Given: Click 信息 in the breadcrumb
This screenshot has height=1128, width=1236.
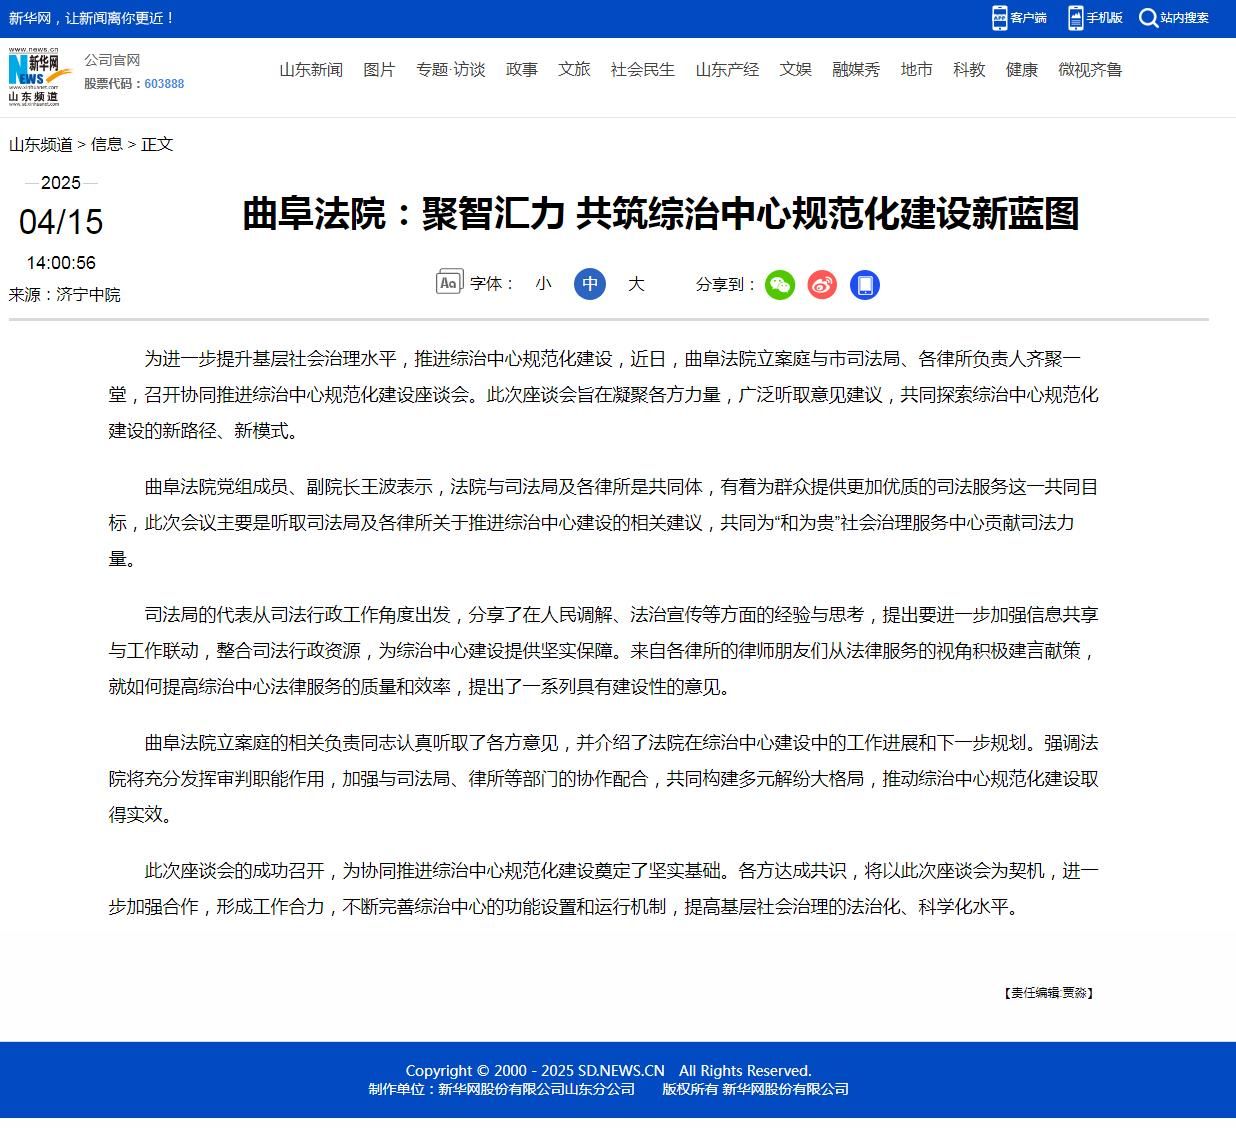Looking at the screenshot, I should [x=107, y=145].
